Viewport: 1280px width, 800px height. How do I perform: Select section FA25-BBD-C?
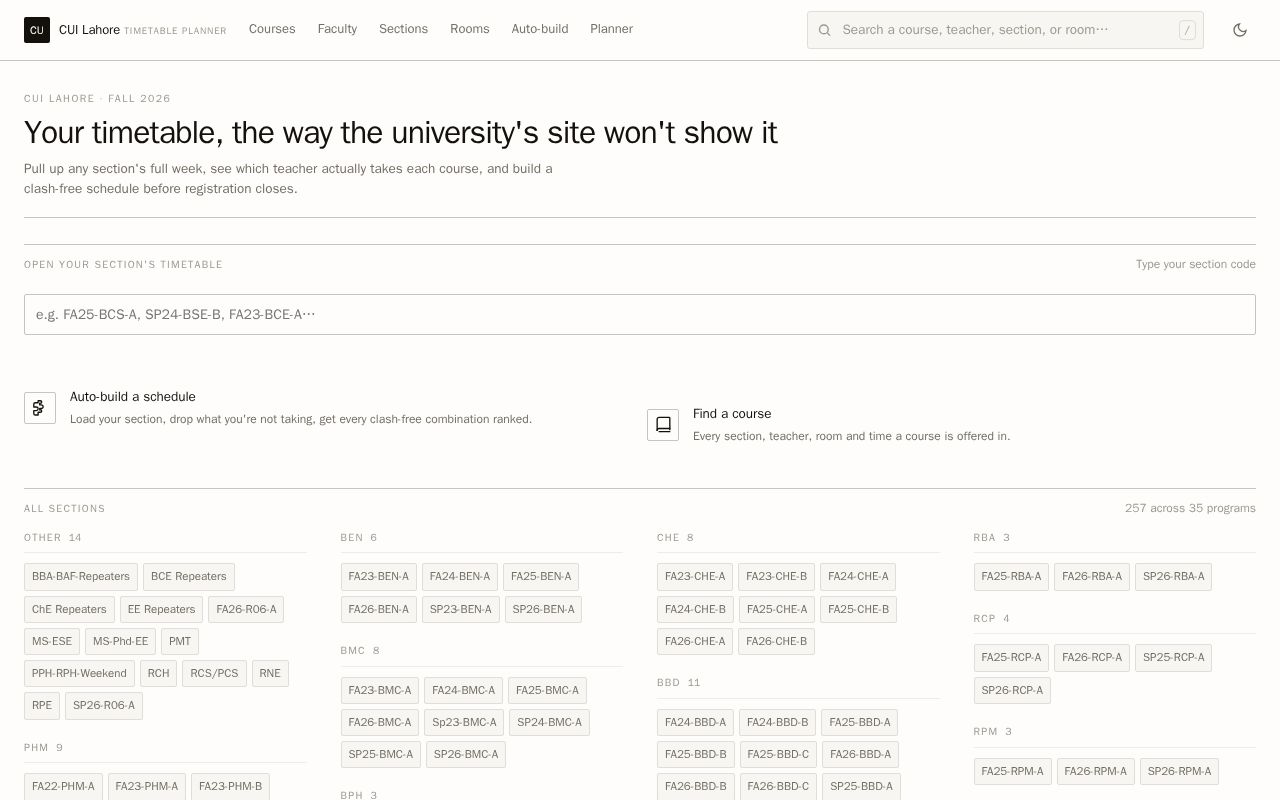pos(778,754)
